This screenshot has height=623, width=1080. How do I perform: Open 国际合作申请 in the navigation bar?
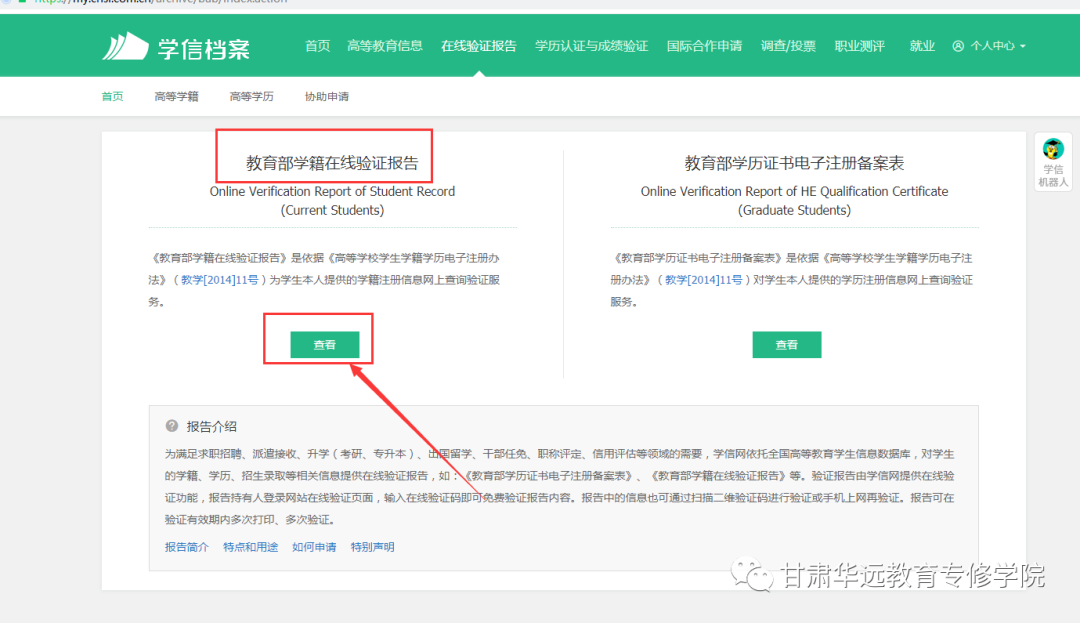[x=704, y=46]
